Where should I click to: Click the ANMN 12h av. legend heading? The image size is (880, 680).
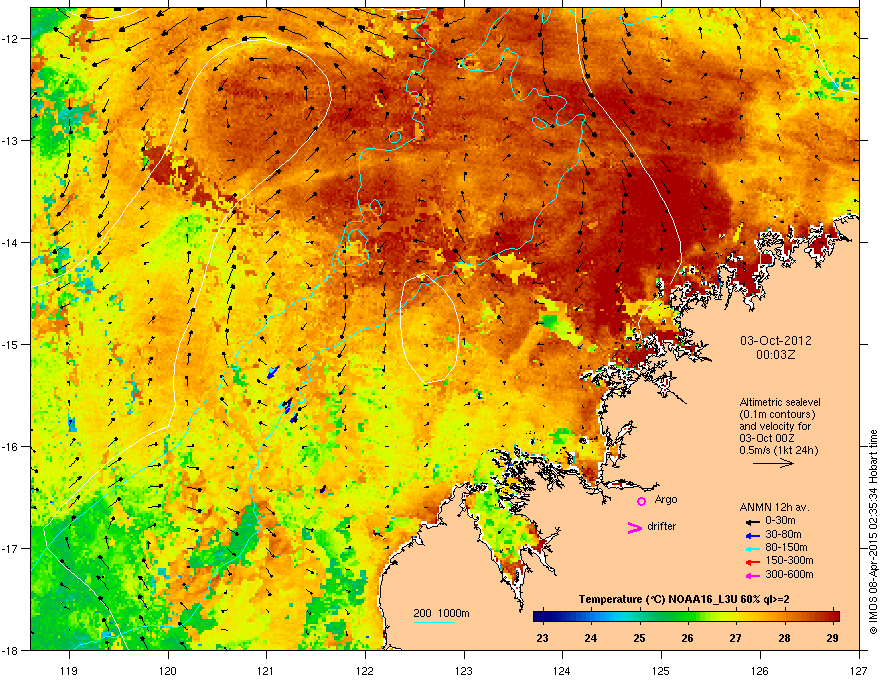pos(774,506)
